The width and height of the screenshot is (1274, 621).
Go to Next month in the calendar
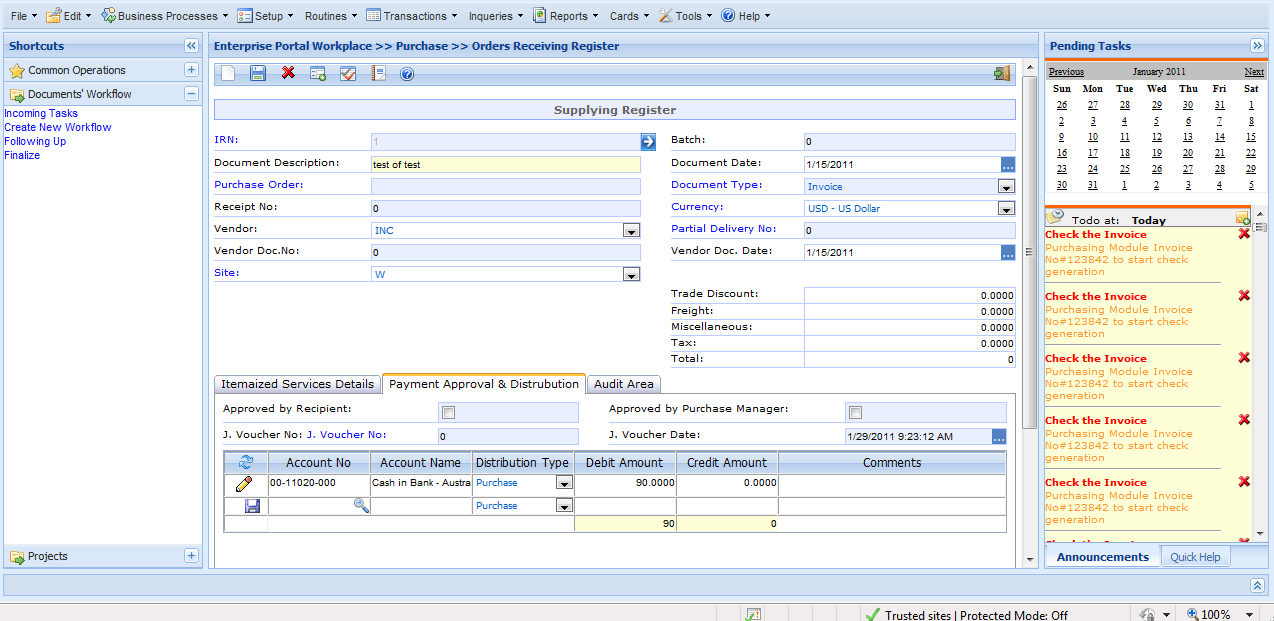click(1253, 72)
